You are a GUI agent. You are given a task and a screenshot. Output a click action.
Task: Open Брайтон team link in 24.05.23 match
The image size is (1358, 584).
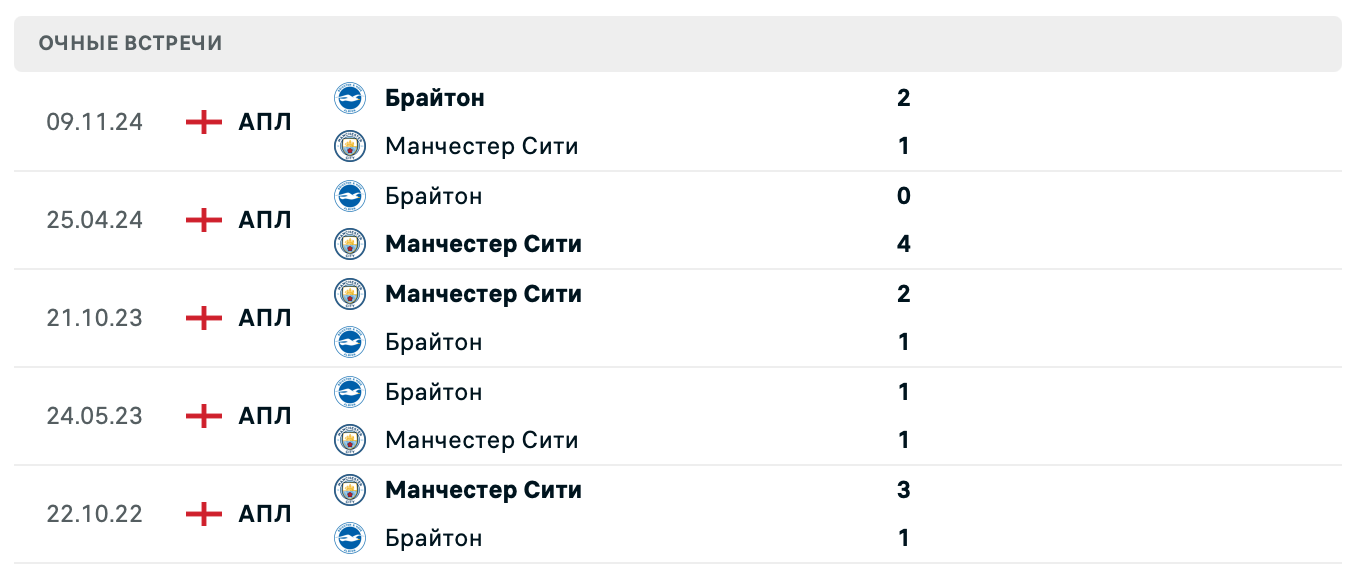[x=434, y=392]
